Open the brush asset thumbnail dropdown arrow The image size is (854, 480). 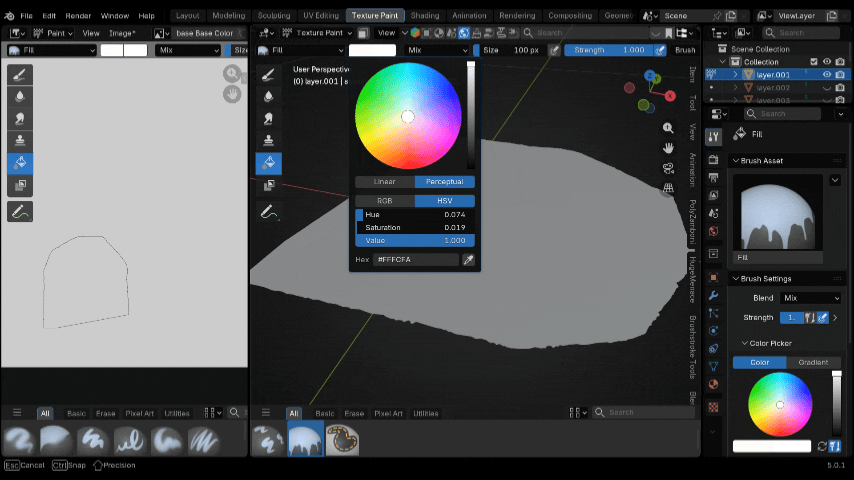pos(835,180)
